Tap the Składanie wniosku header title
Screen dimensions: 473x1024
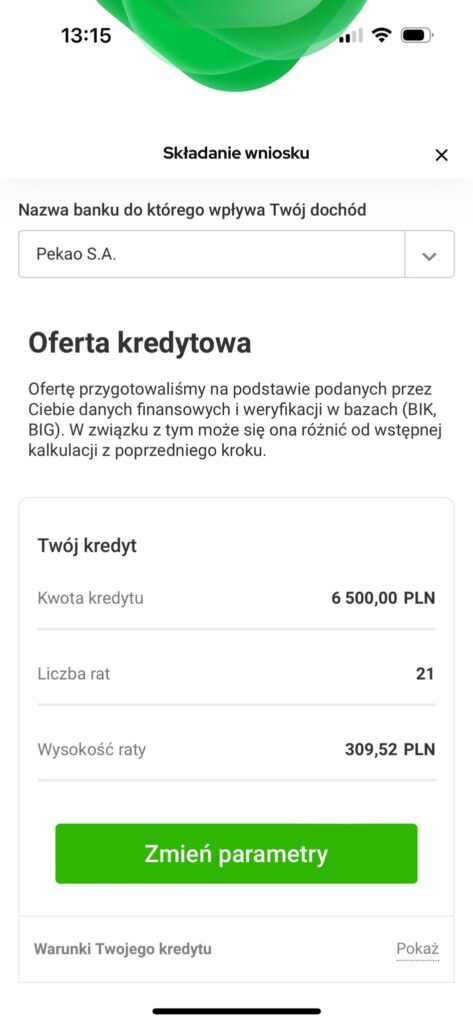click(x=236, y=153)
